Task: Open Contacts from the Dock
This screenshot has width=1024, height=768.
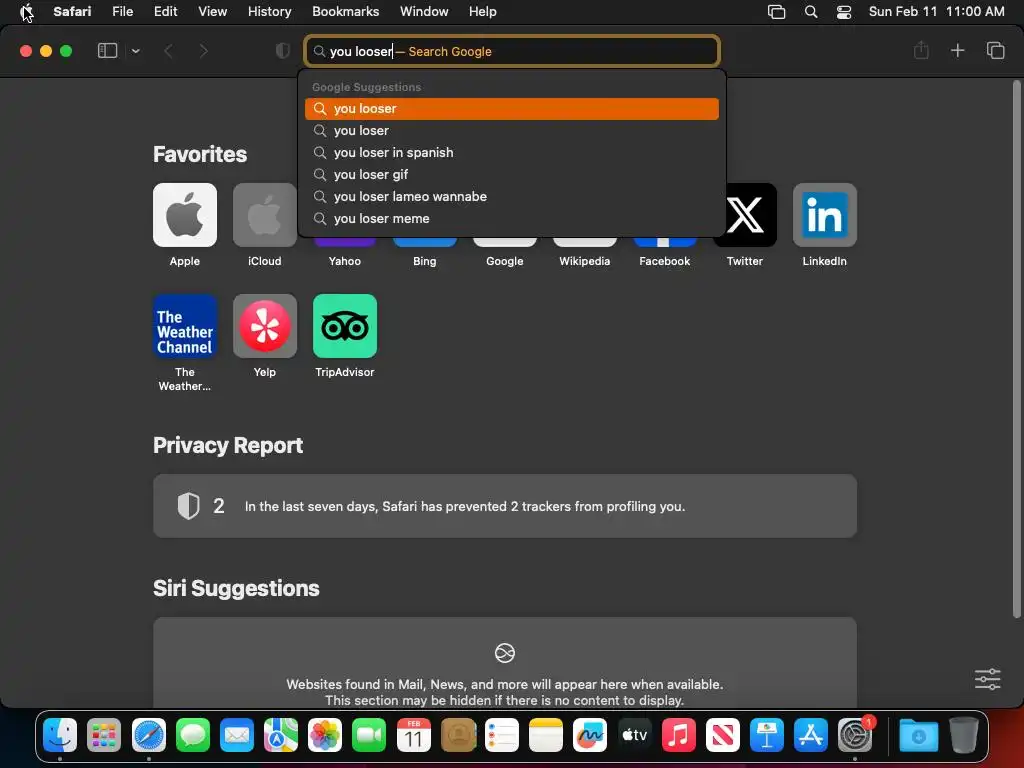Action: pos(458,735)
